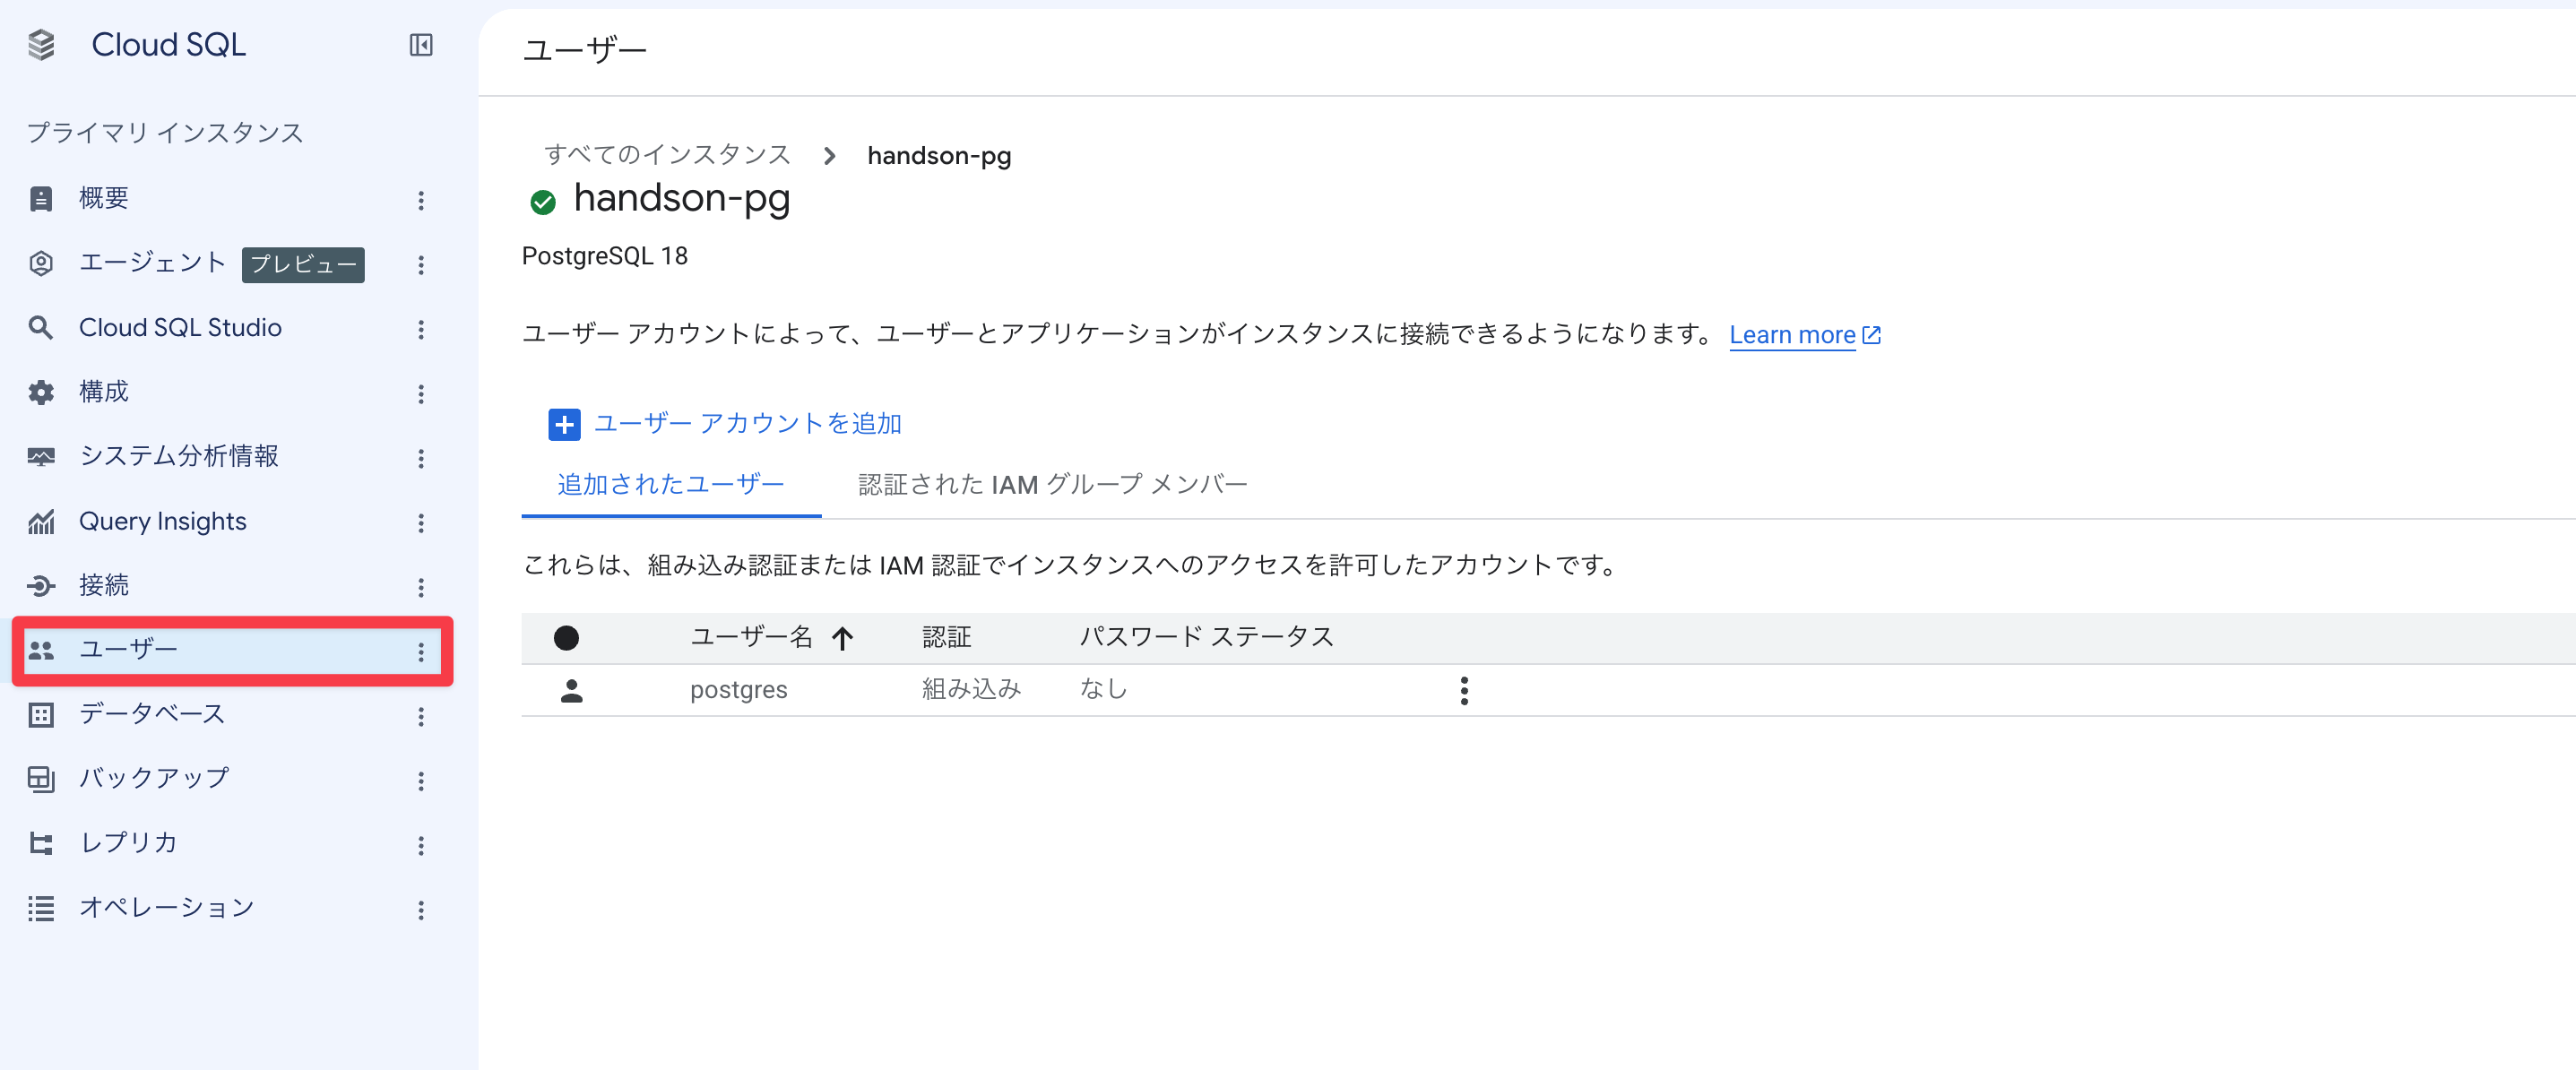Open the more-actions menu for postgres user

click(1464, 690)
